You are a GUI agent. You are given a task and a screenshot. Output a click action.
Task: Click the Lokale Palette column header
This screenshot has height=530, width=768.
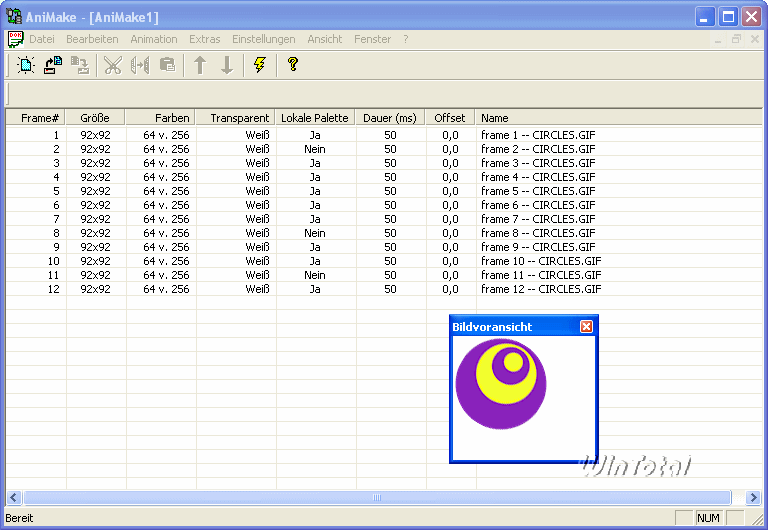coord(315,118)
